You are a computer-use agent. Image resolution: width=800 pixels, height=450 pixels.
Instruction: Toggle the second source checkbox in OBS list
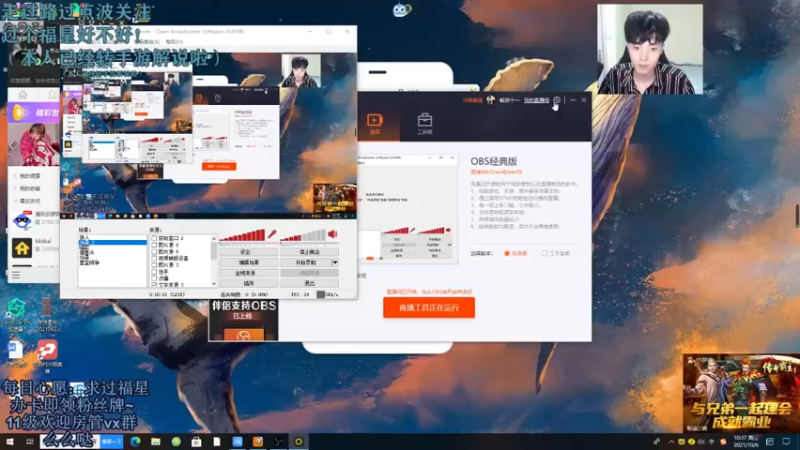(154, 245)
